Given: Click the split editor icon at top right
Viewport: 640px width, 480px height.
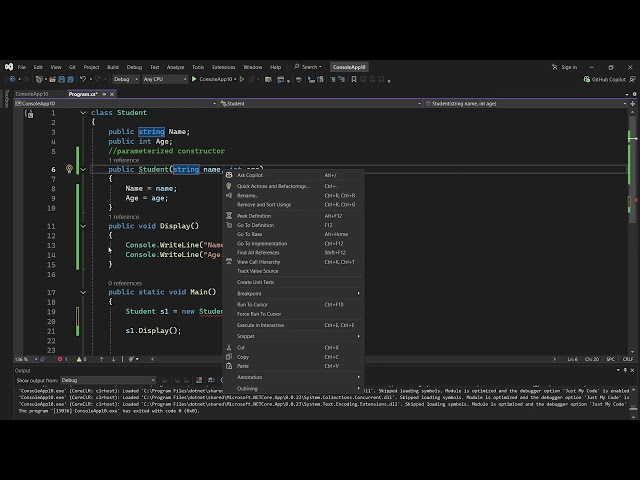Looking at the screenshot, I should [x=633, y=104].
